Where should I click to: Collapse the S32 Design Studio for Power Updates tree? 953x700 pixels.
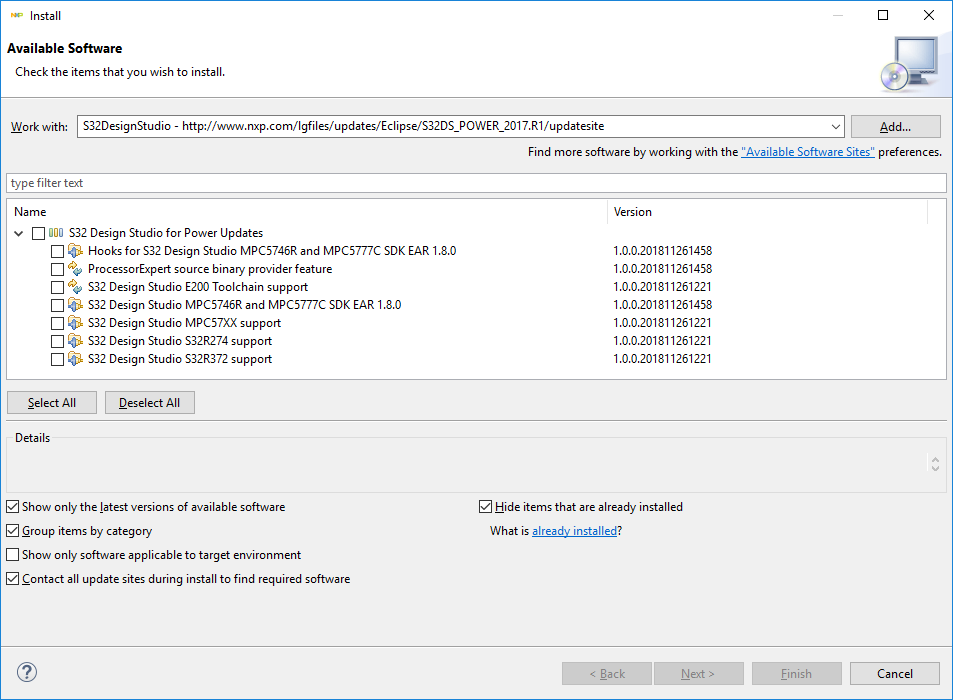point(20,233)
